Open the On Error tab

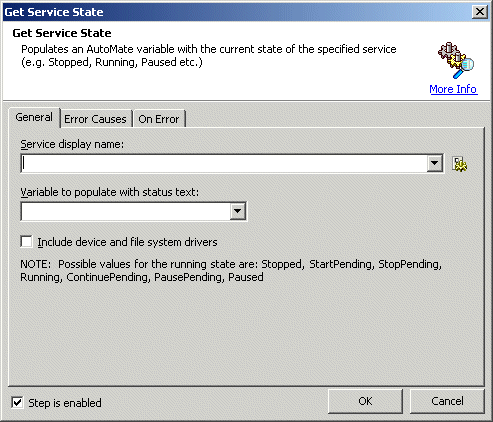(159, 119)
